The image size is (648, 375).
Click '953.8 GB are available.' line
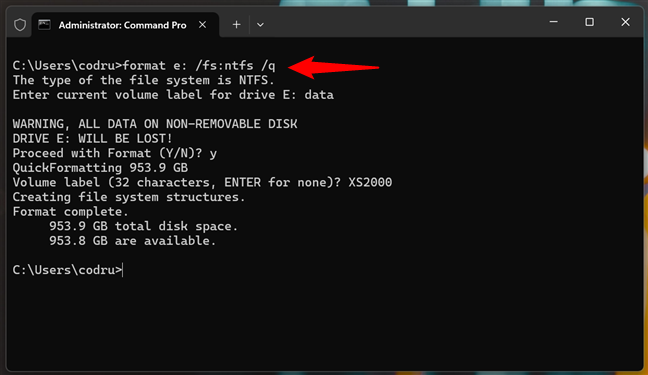[133, 241]
